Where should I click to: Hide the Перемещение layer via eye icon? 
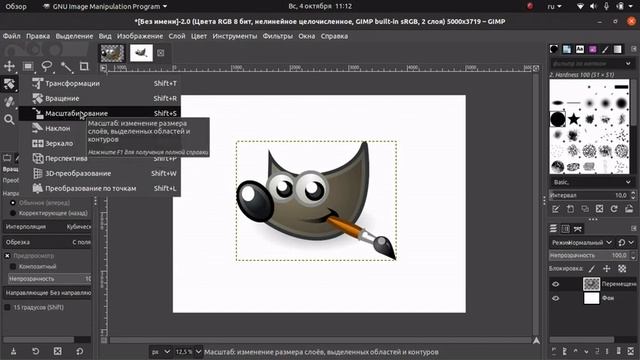pos(556,284)
